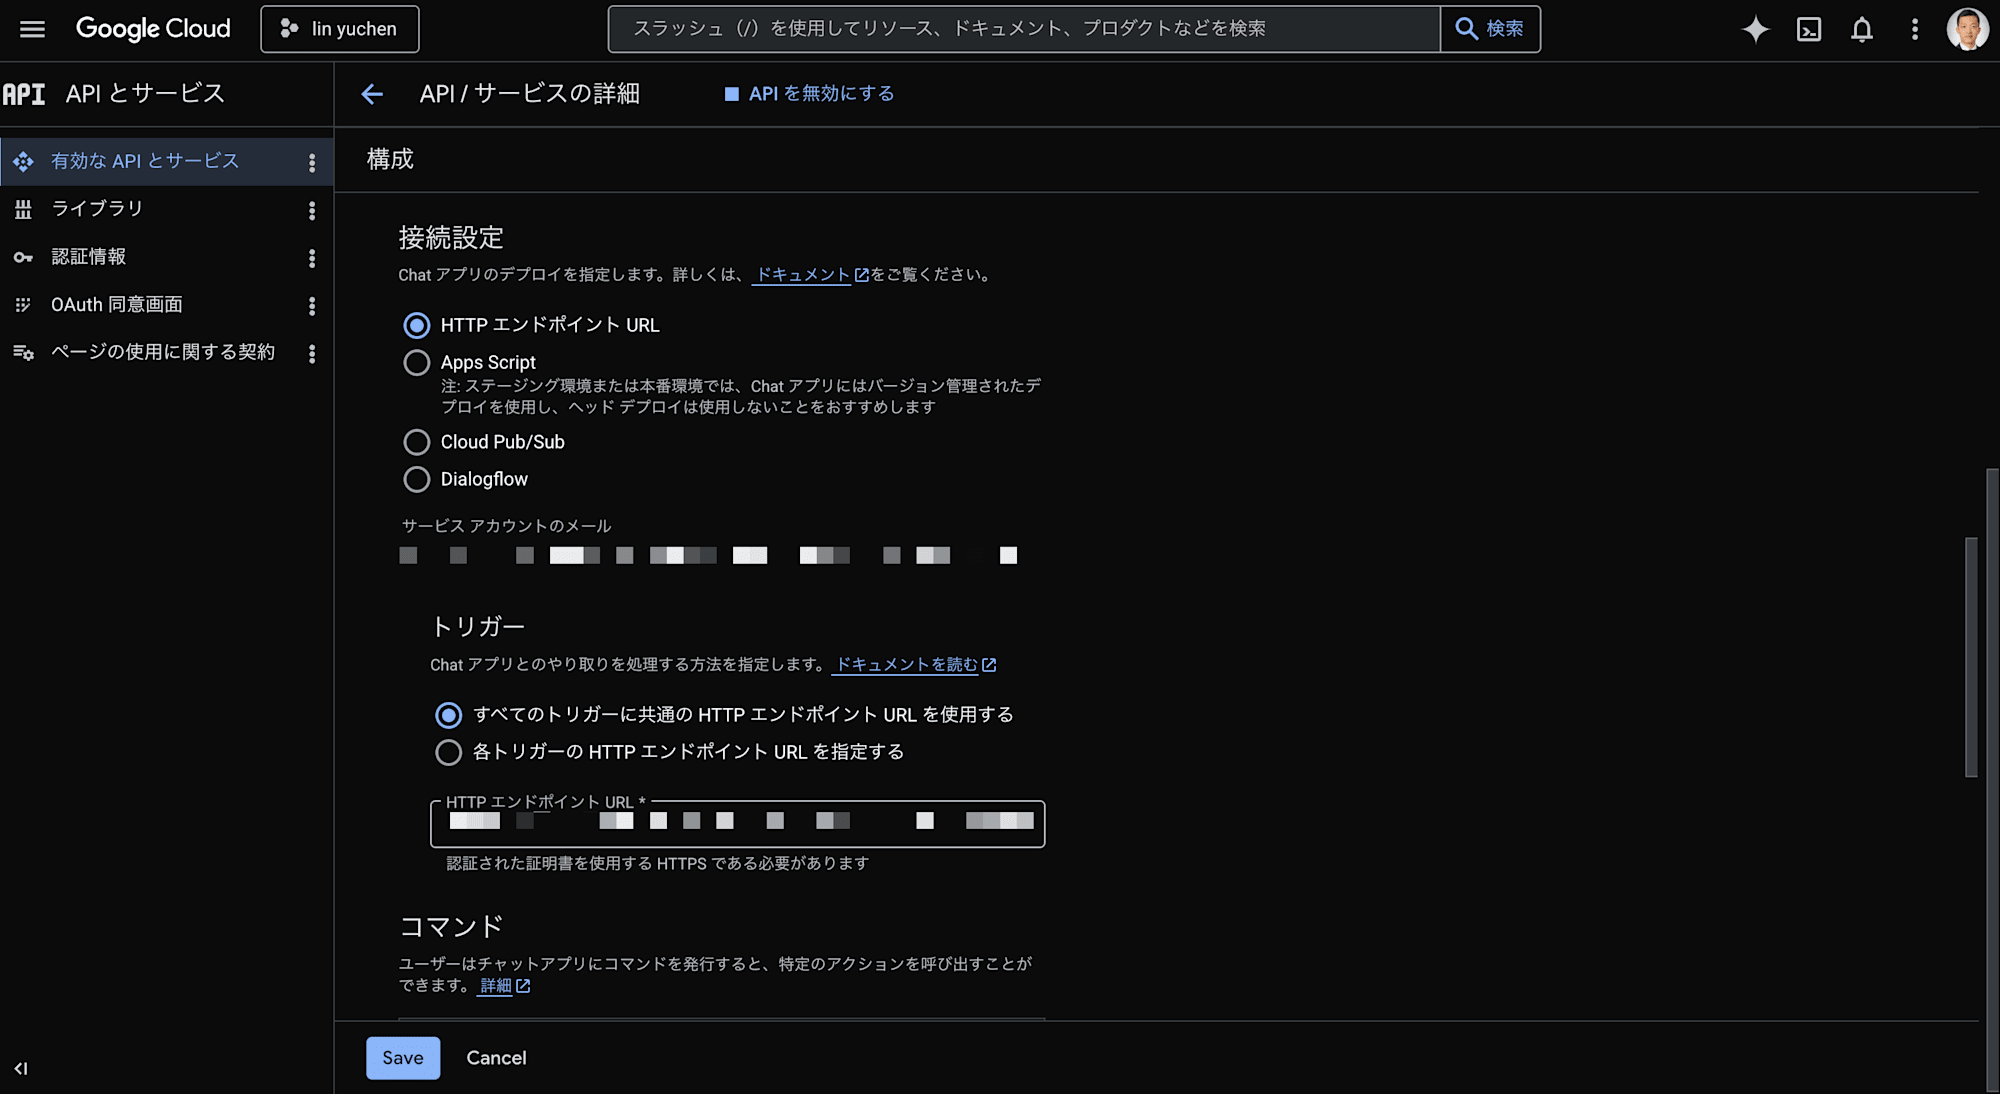Click the library grid icon in sidebar
The image size is (2000, 1094).
coord(23,210)
